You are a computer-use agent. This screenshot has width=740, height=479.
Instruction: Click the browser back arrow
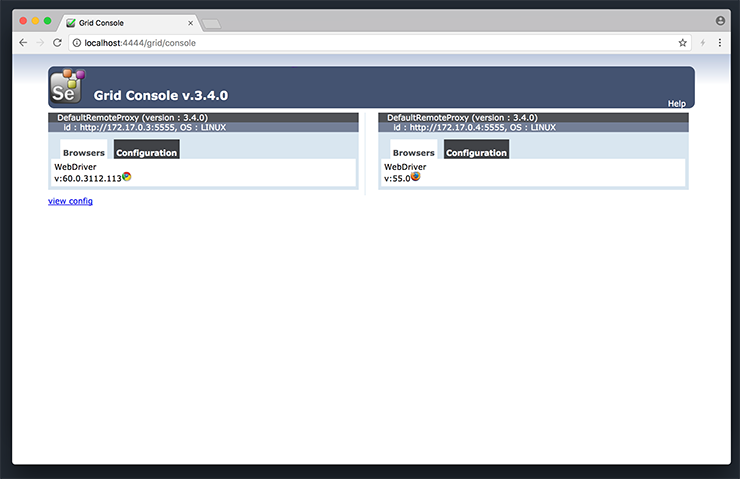pyautogui.click(x=23, y=43)
